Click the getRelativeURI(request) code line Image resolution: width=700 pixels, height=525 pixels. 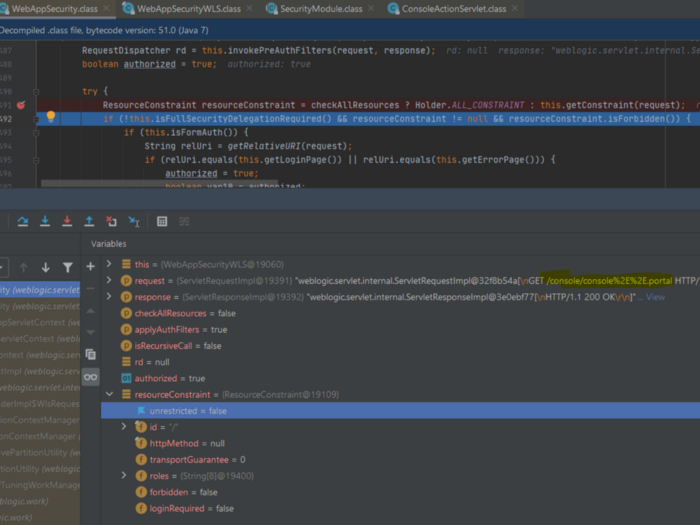pyautogui.click(x=248, y=146)
